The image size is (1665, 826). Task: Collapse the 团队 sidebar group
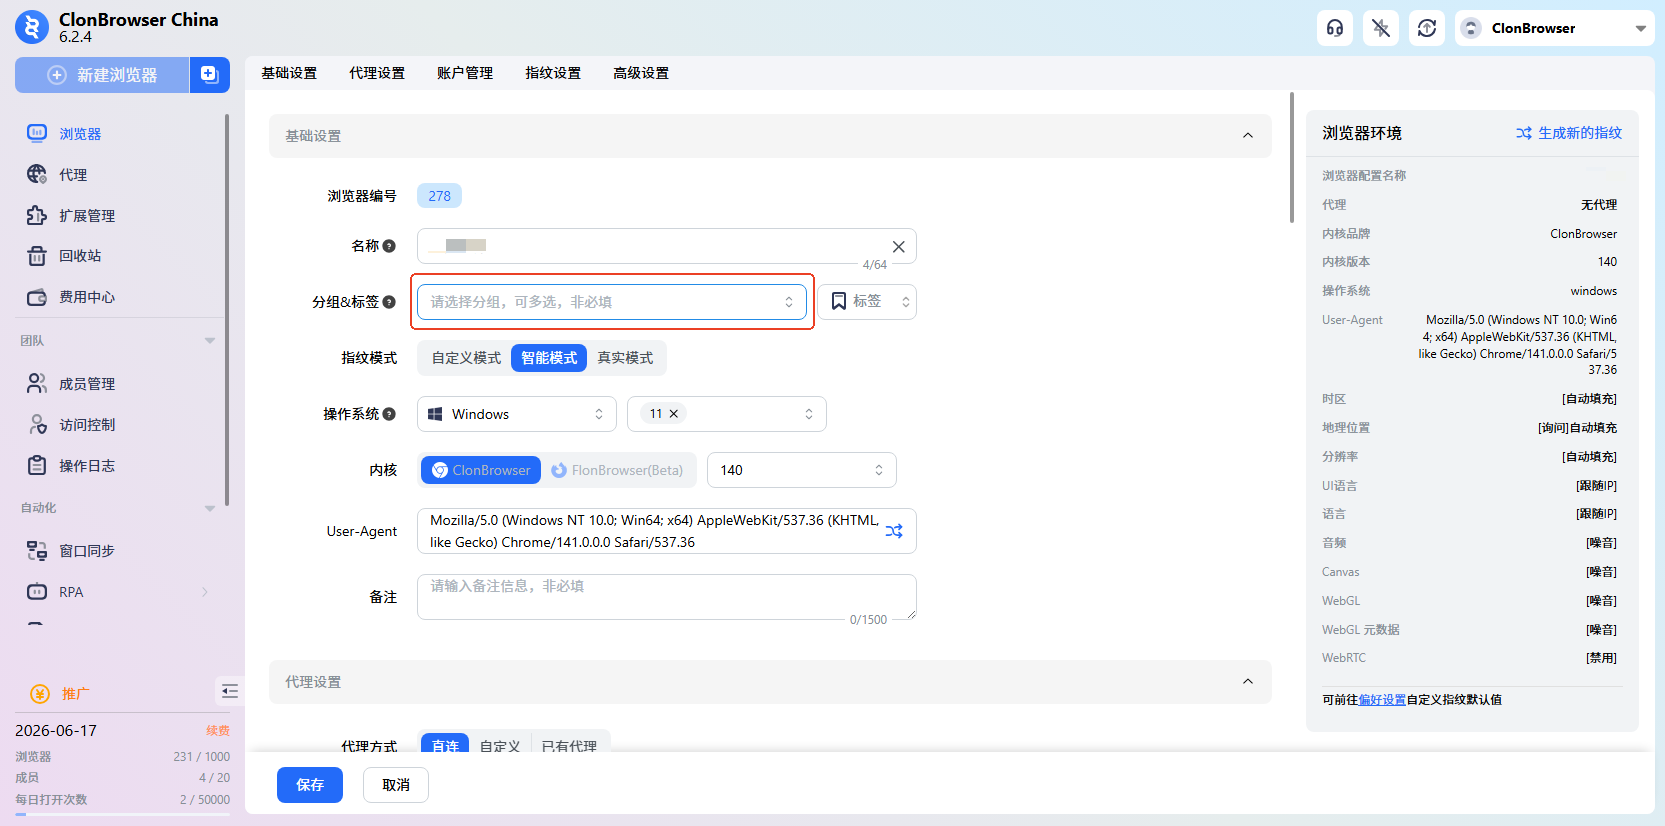(210, 341)
